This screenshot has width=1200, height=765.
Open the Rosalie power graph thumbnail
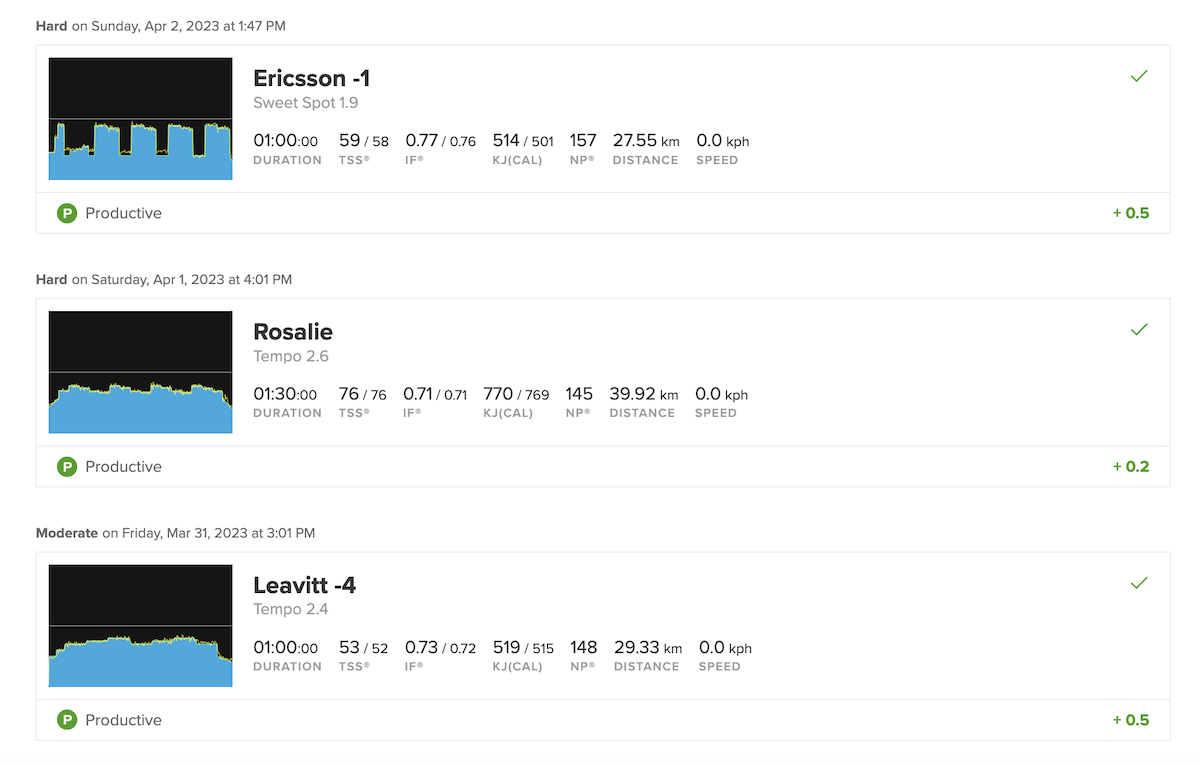[x=140, y=372]
